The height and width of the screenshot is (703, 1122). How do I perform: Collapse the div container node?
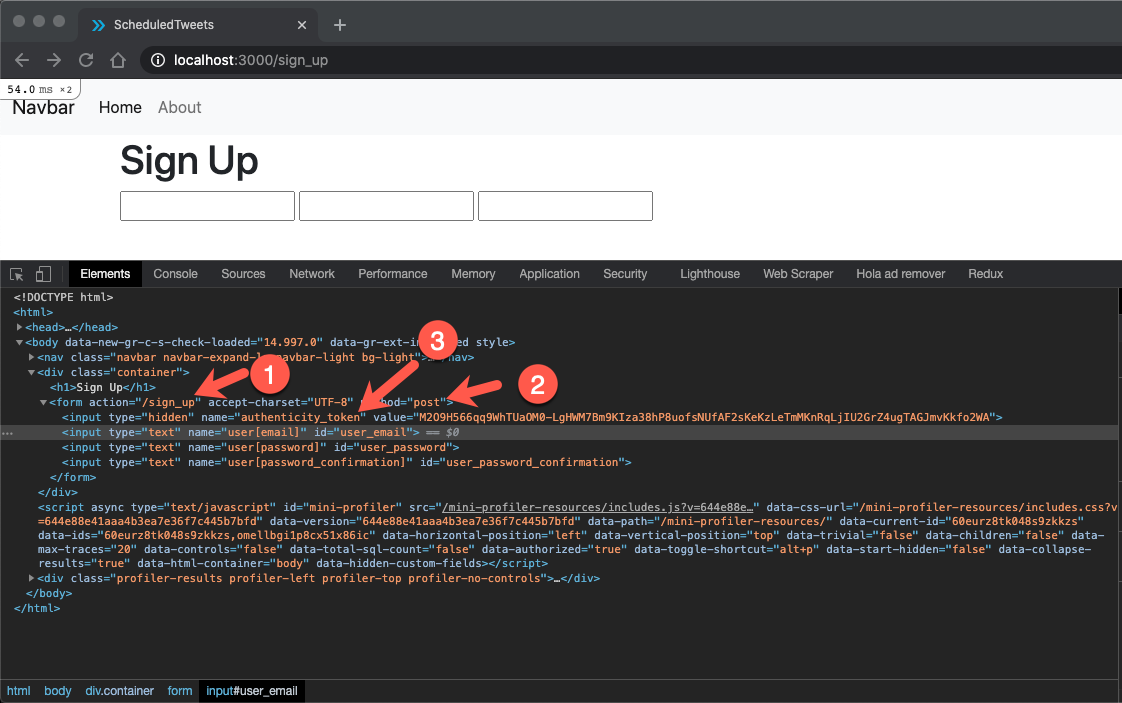click(31, 372)
